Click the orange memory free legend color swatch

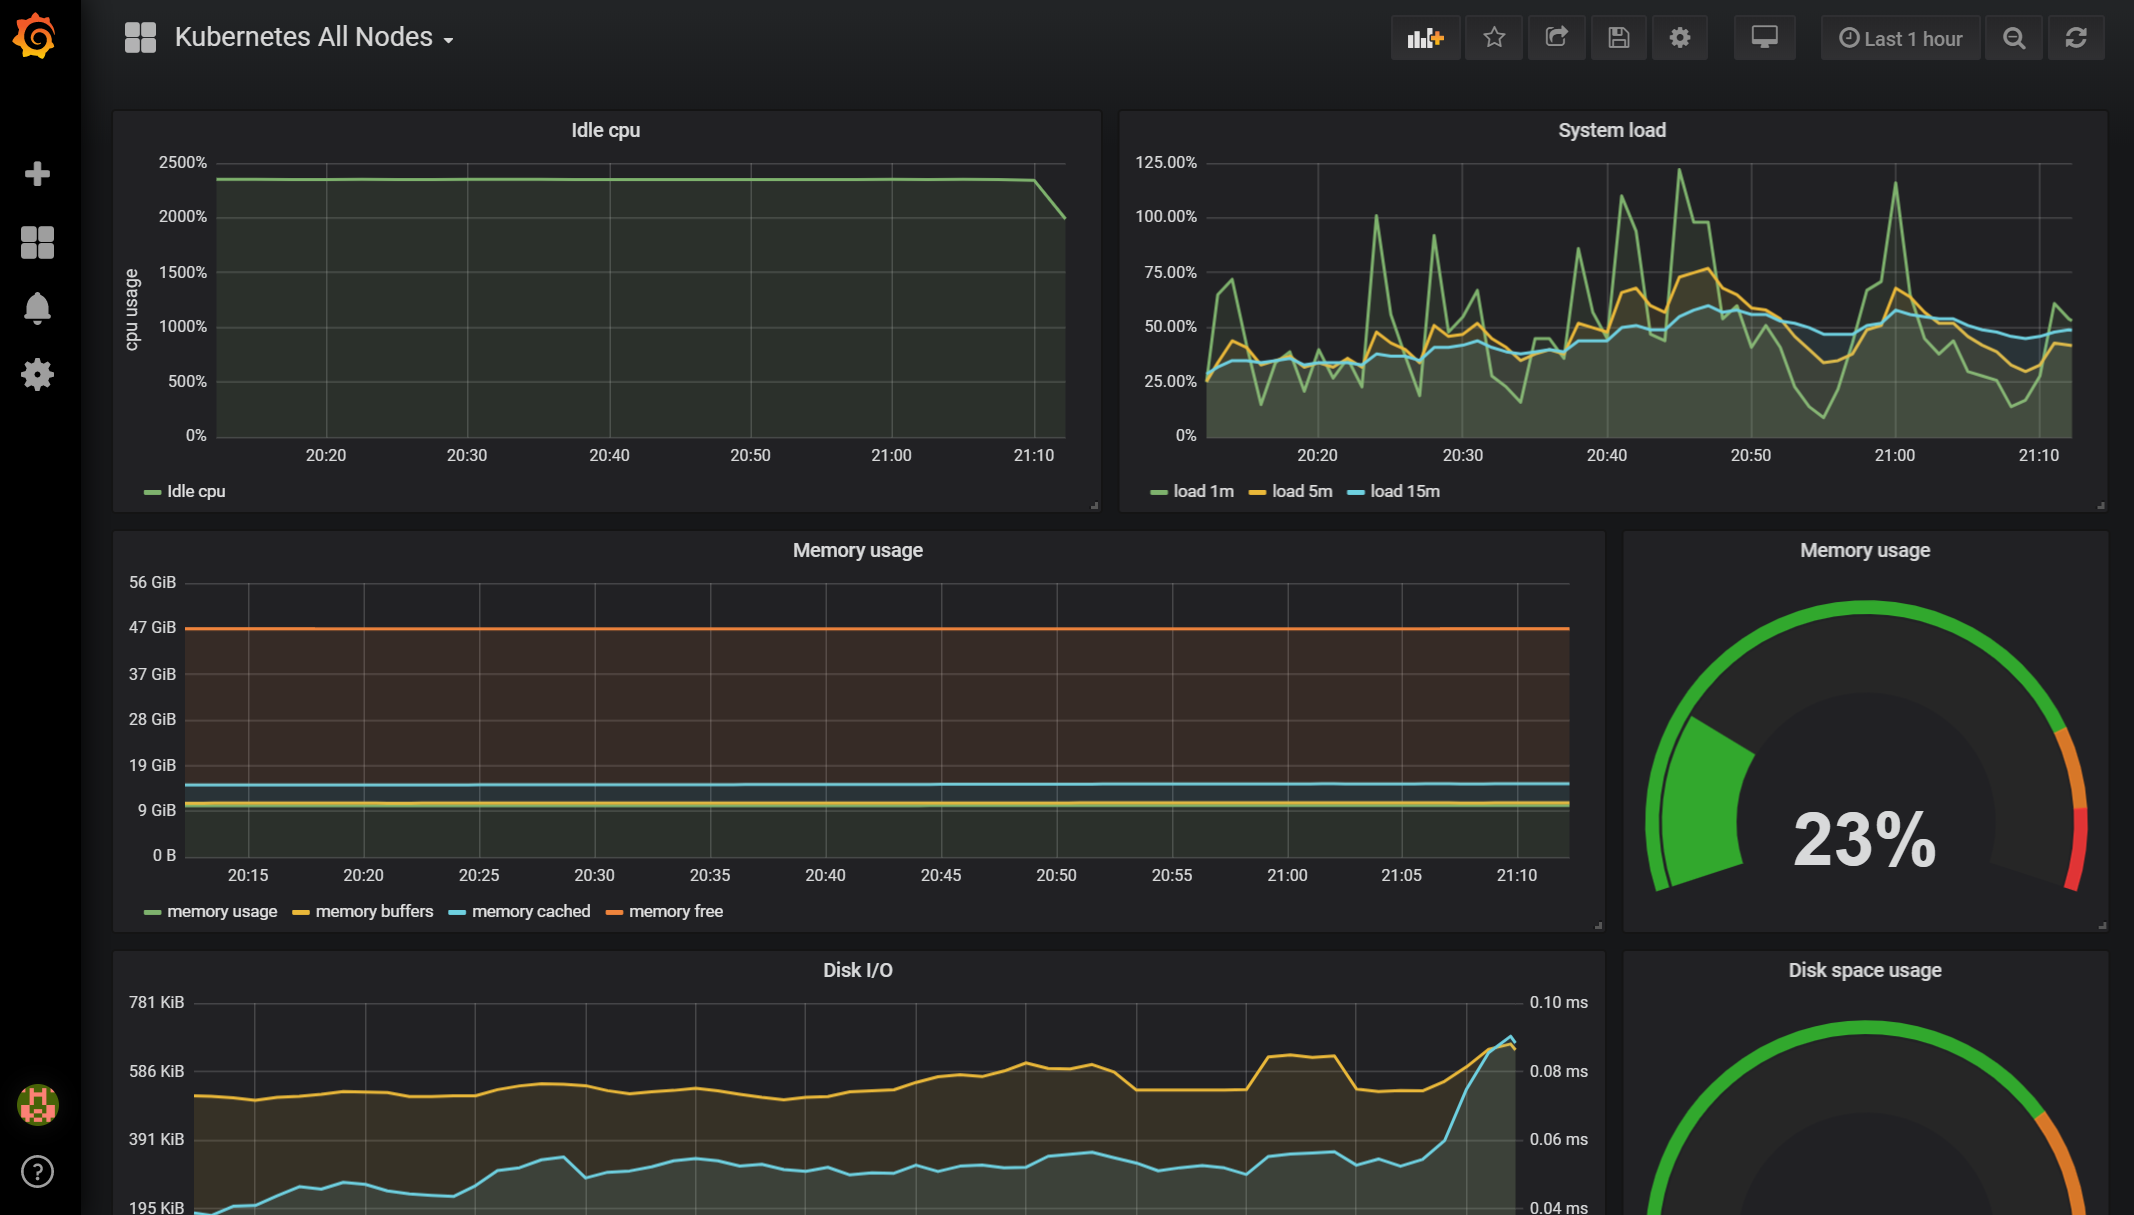pos(614,912)
